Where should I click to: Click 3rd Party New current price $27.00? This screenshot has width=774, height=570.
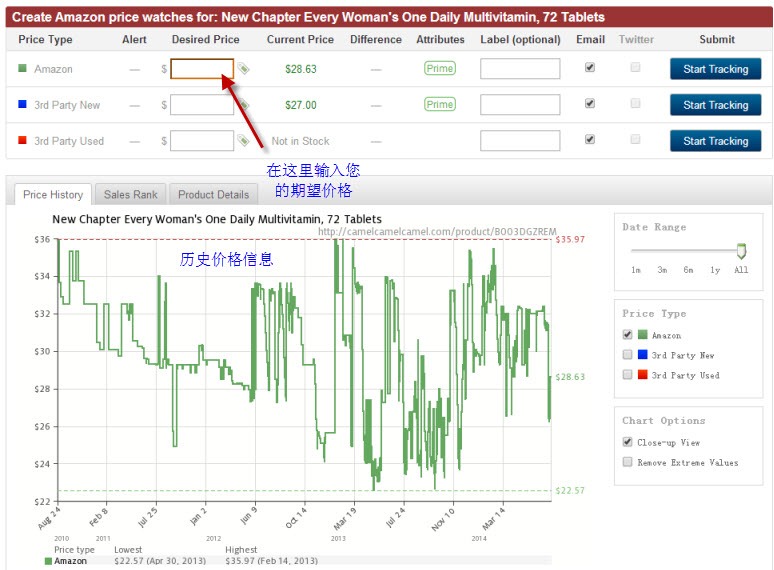point(301,105)
